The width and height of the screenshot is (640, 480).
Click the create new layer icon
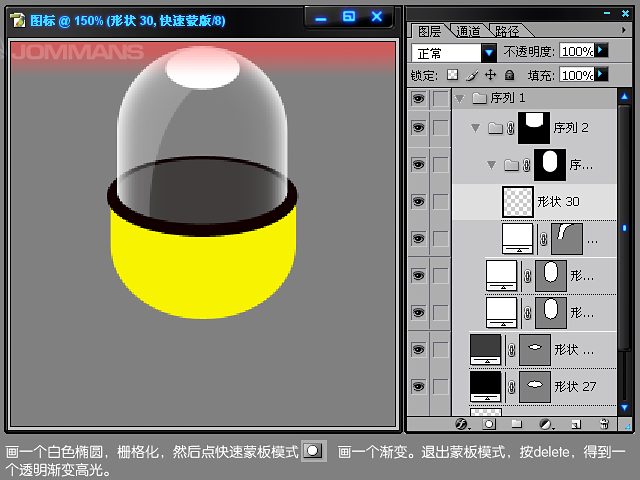click(574, 424)
